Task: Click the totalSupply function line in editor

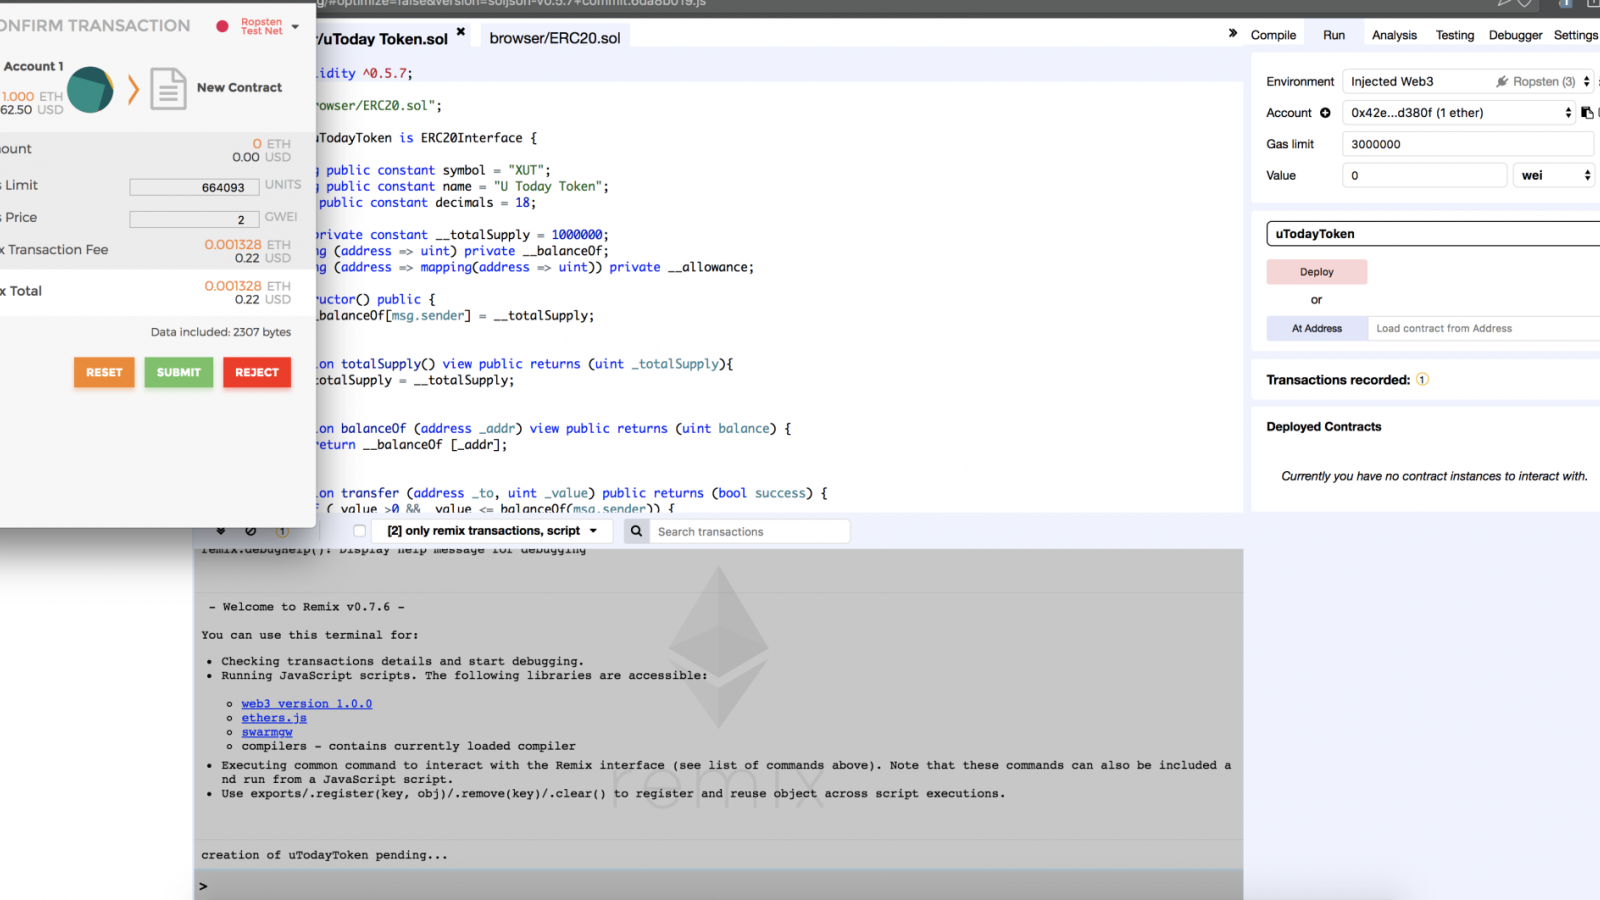Action: click(526, 364)
